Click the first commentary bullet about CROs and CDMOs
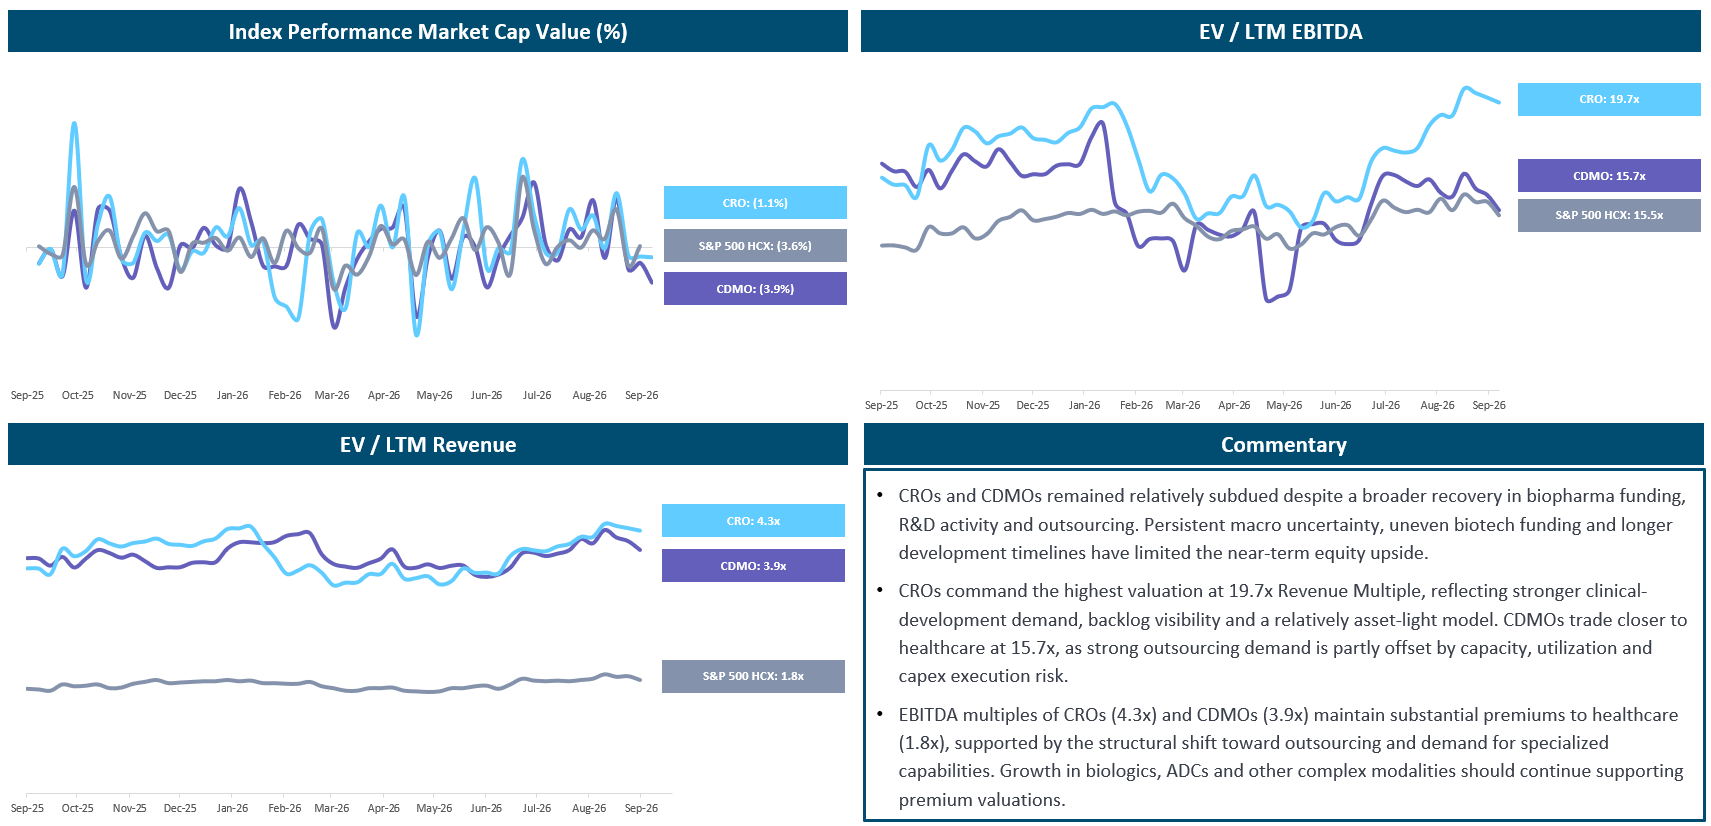 click(x=1292, y=524)
